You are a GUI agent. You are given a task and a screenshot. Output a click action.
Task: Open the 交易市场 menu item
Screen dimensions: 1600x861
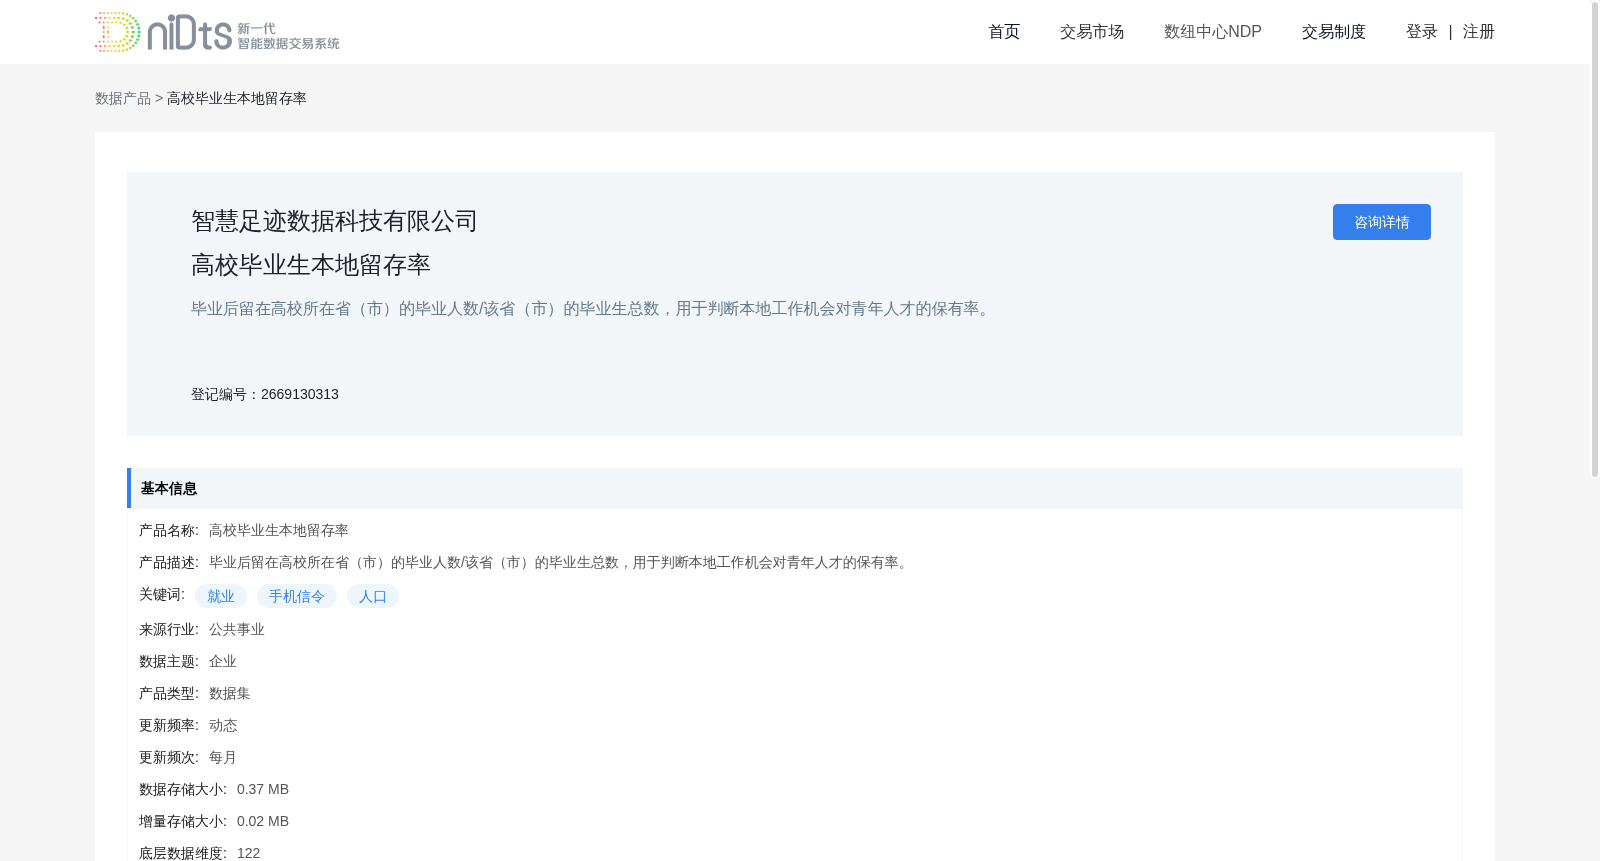pyautogui.click(x=1092, y=32)
